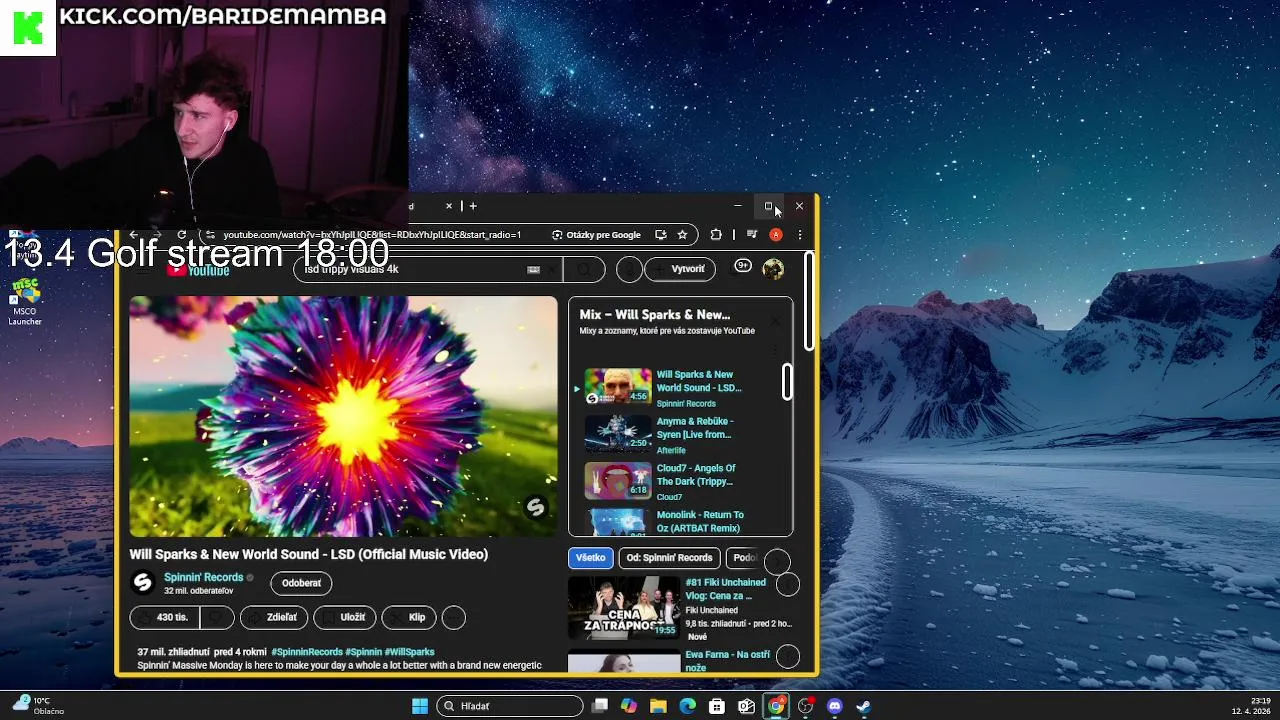Show next filter chips with arrow button
The width and height of the screenshot is (1280, 720).
tap(777, 561)
